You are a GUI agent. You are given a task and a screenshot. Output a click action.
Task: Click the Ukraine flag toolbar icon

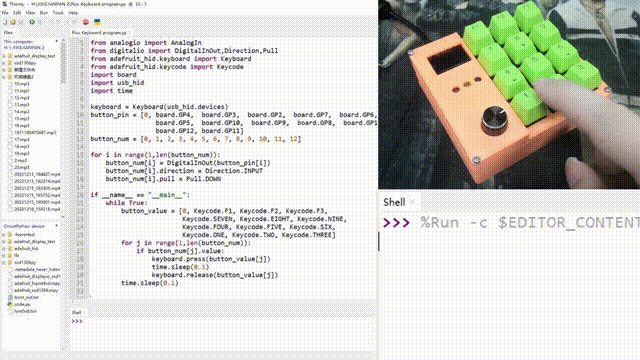pos(97,22)
